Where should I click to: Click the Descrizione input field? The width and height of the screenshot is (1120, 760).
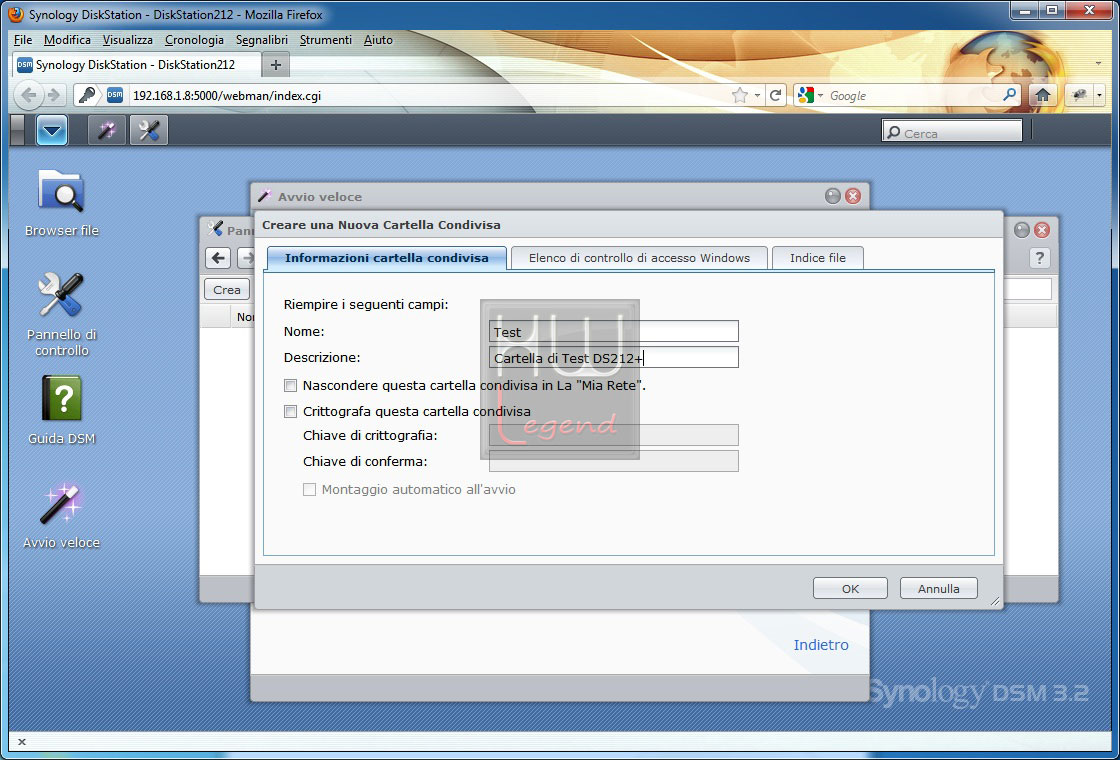coord(614,358)
